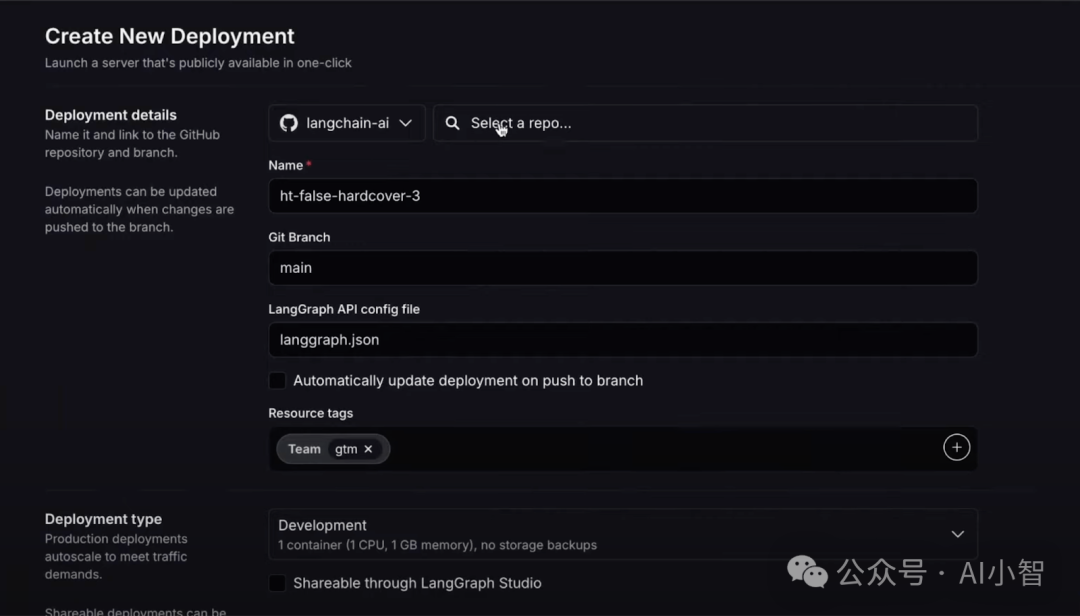Remove the gtm Team tag with its X
The width and height of the screenshot is (1080, 616).
tap(368, 449)
